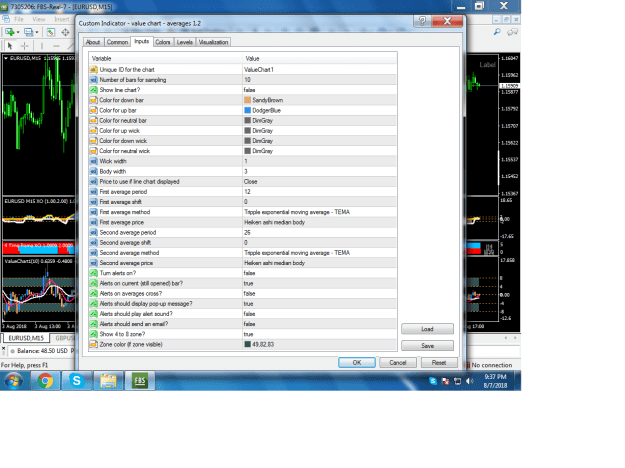Choose the vertical line drawing tool
Screen dimensions: 625x468
pos(42,46)
